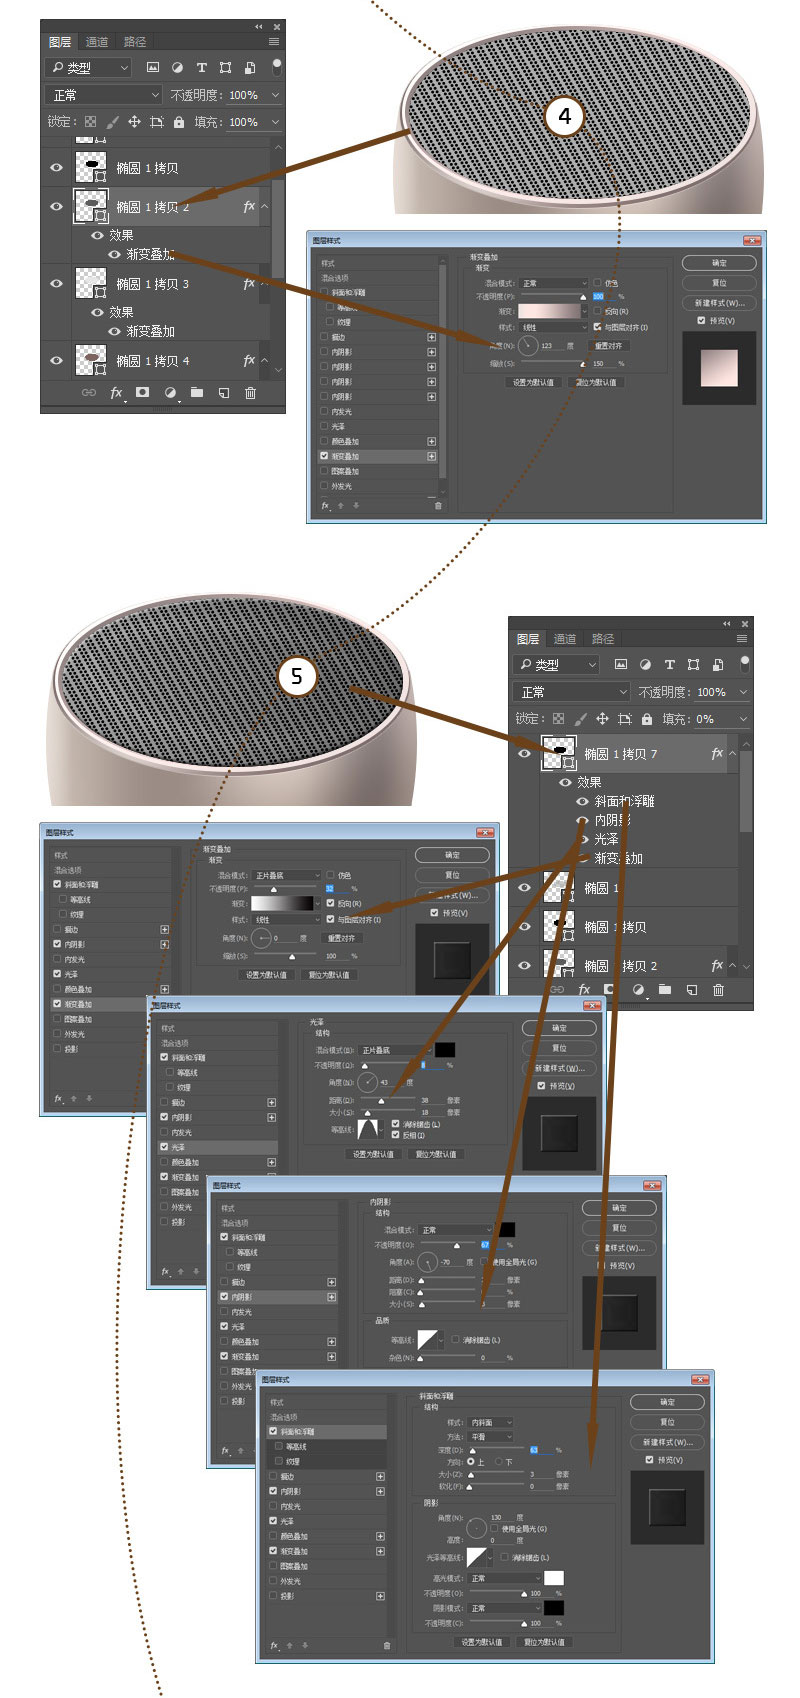The image size is (800, 1698).
Task: Hide layer 椭圆 1 拷贝 4 in upper panel
Action: tap(56, 360)
